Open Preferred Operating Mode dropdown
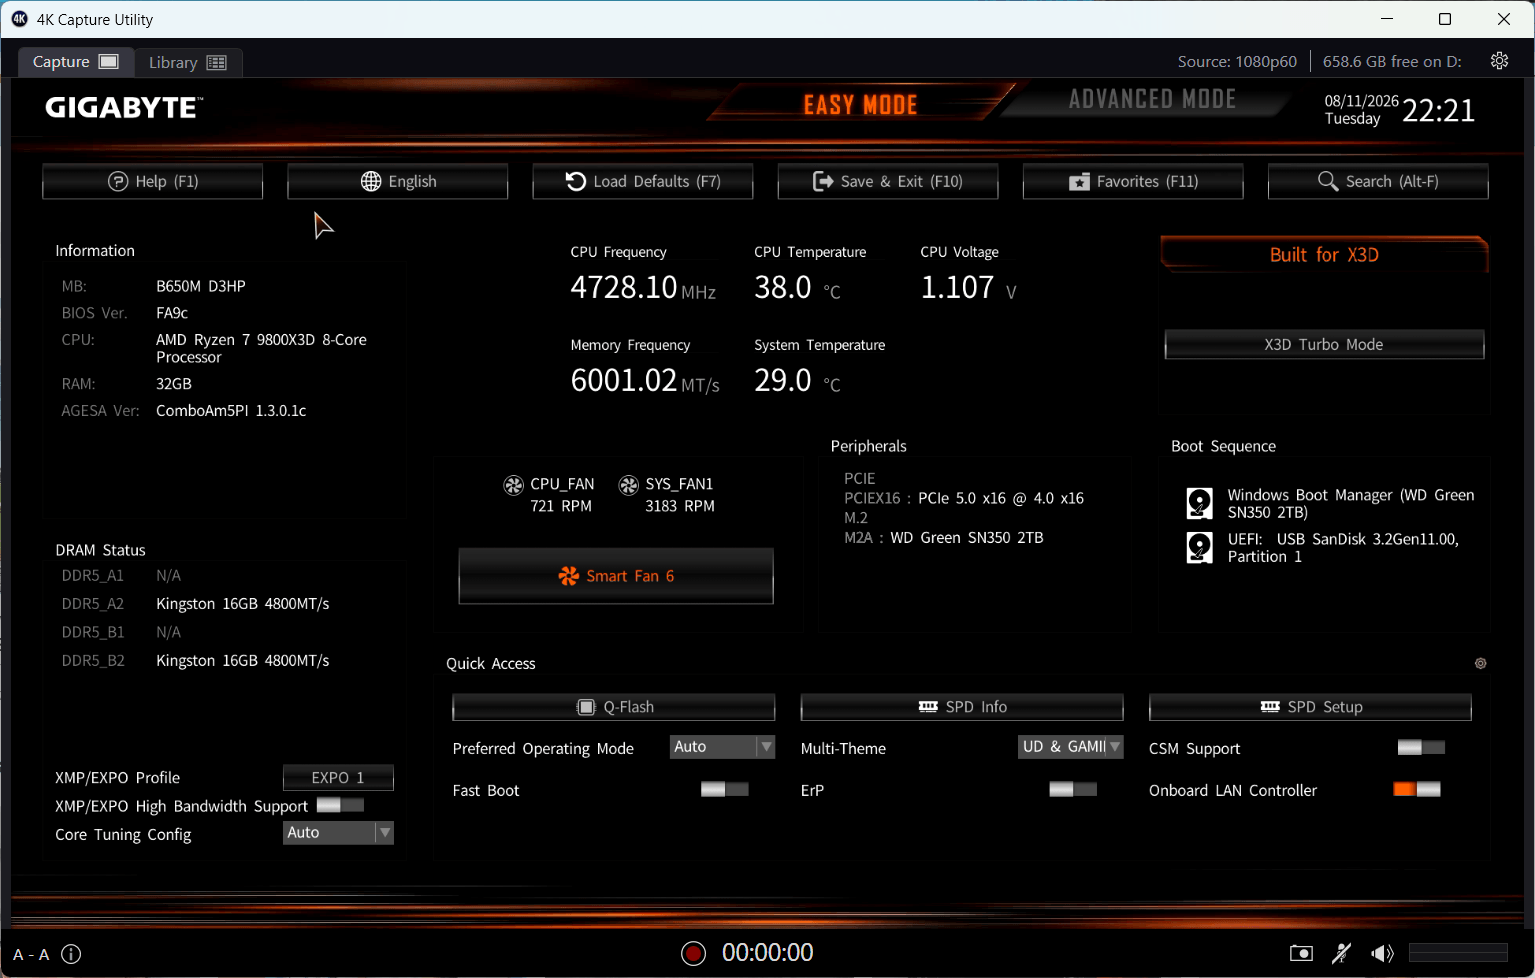Viewport: 1535px width, 978px height. 722,747
